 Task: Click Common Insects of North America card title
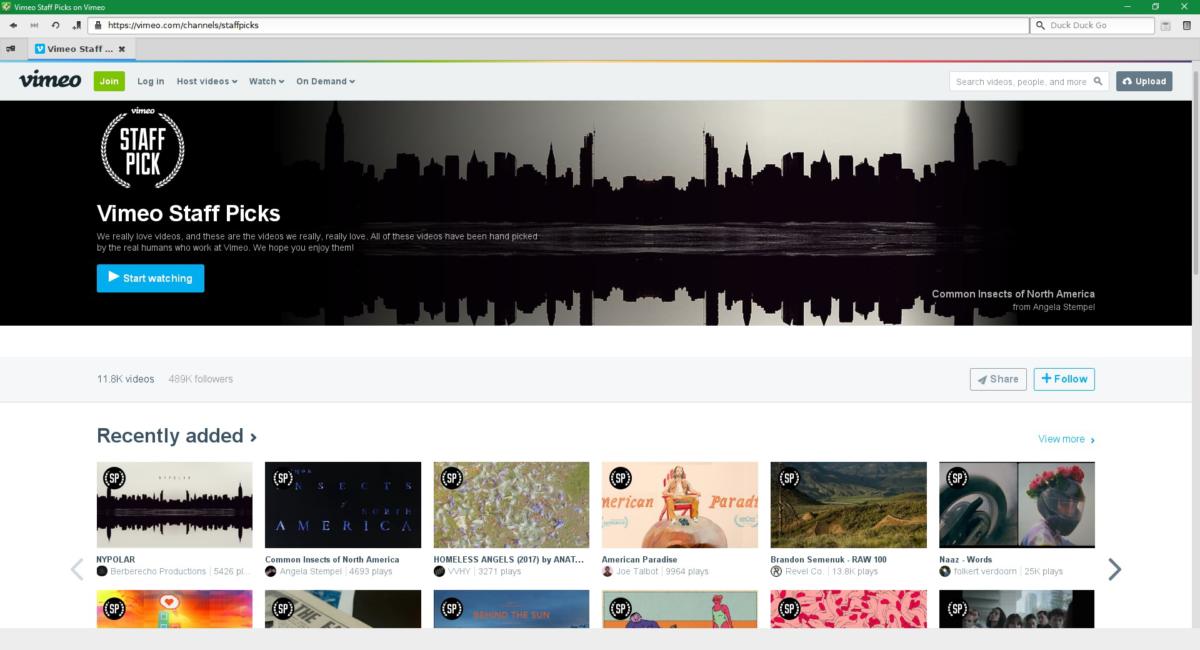click(x=332, y=559)
